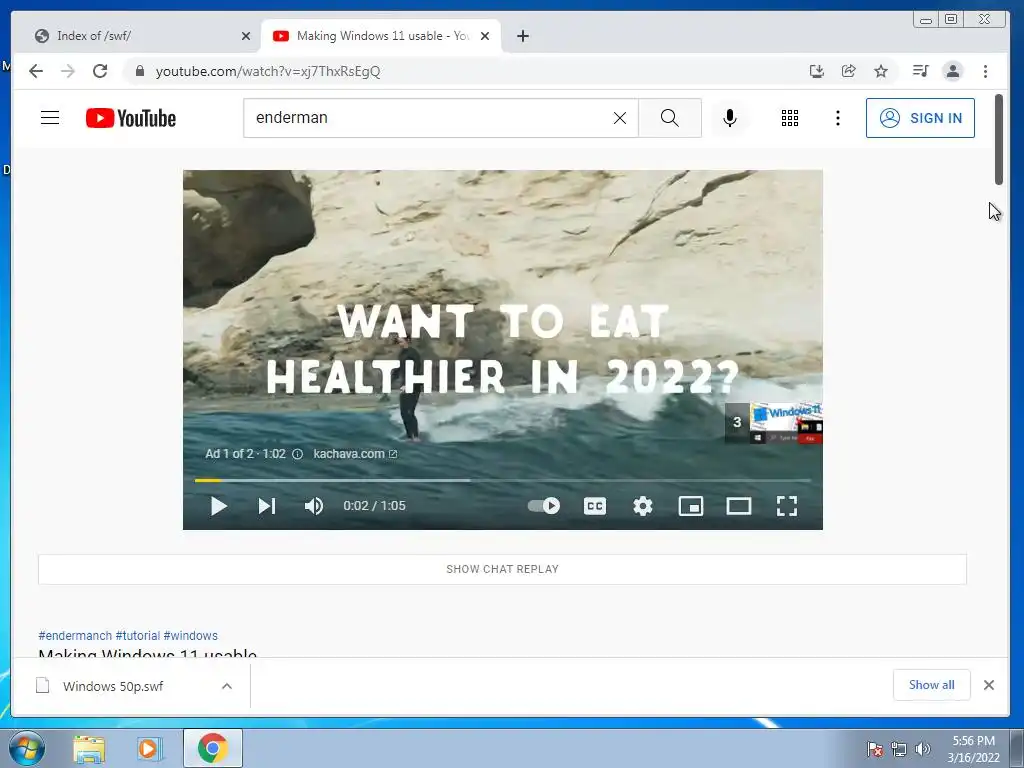Screen dimensions: 1024x768
Task: Open the YouTube hamburger guide menu
Action: pyautogui.click(x=50, y=118)
